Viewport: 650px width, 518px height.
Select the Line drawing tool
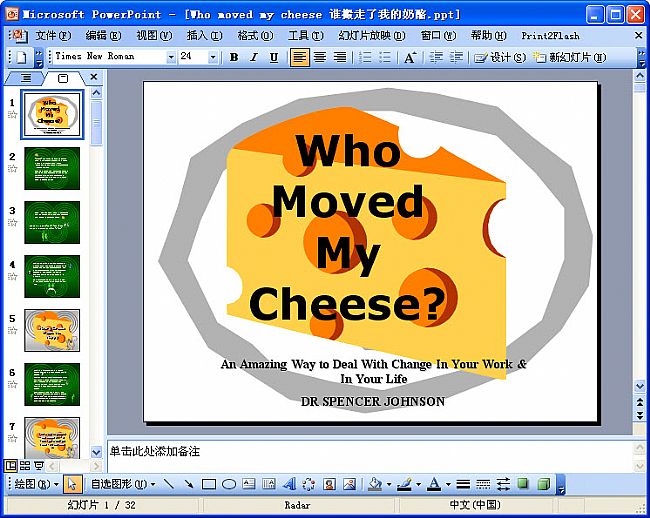[x=169, y=484]
